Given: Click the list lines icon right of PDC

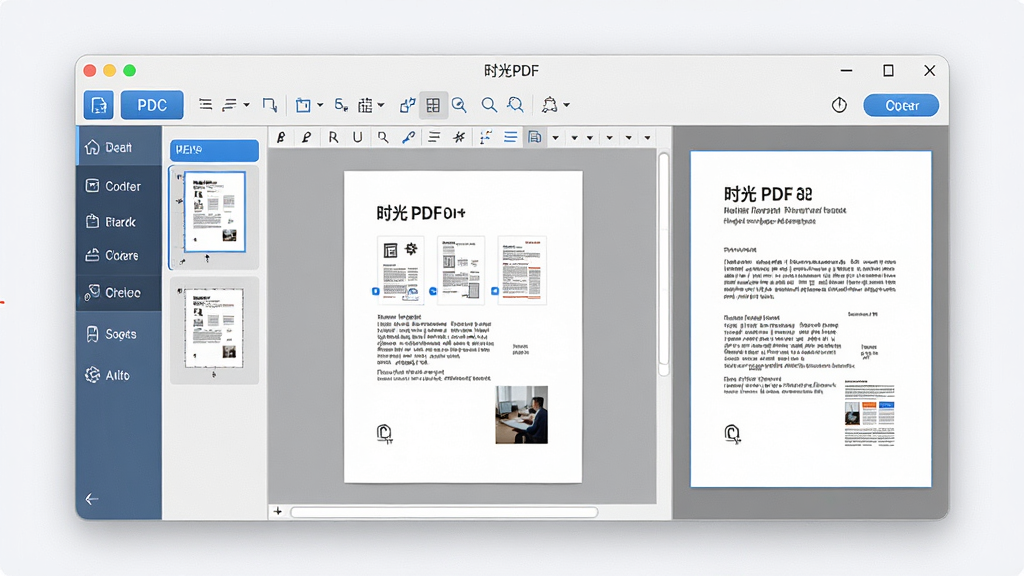Looking at the screenshot, I should tap(206, 104).
